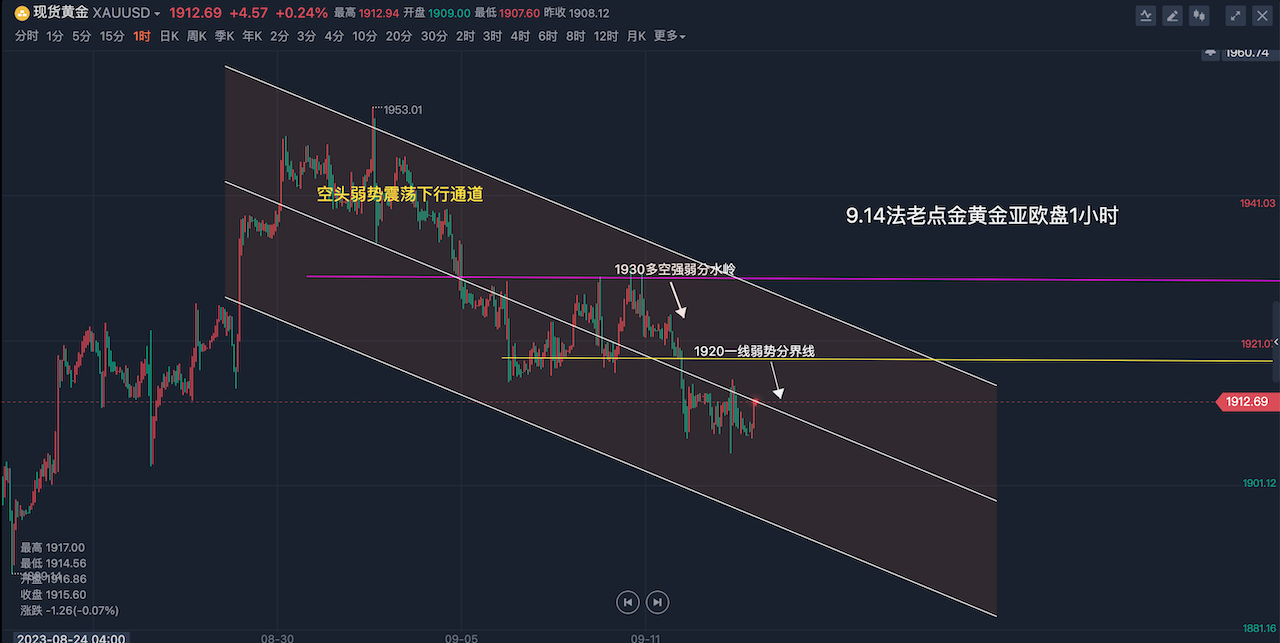The width and height of the screenshot is (1280, 643).
Task: Switch chart type with candlestick icon
Action: click(x=1200, y=15)
